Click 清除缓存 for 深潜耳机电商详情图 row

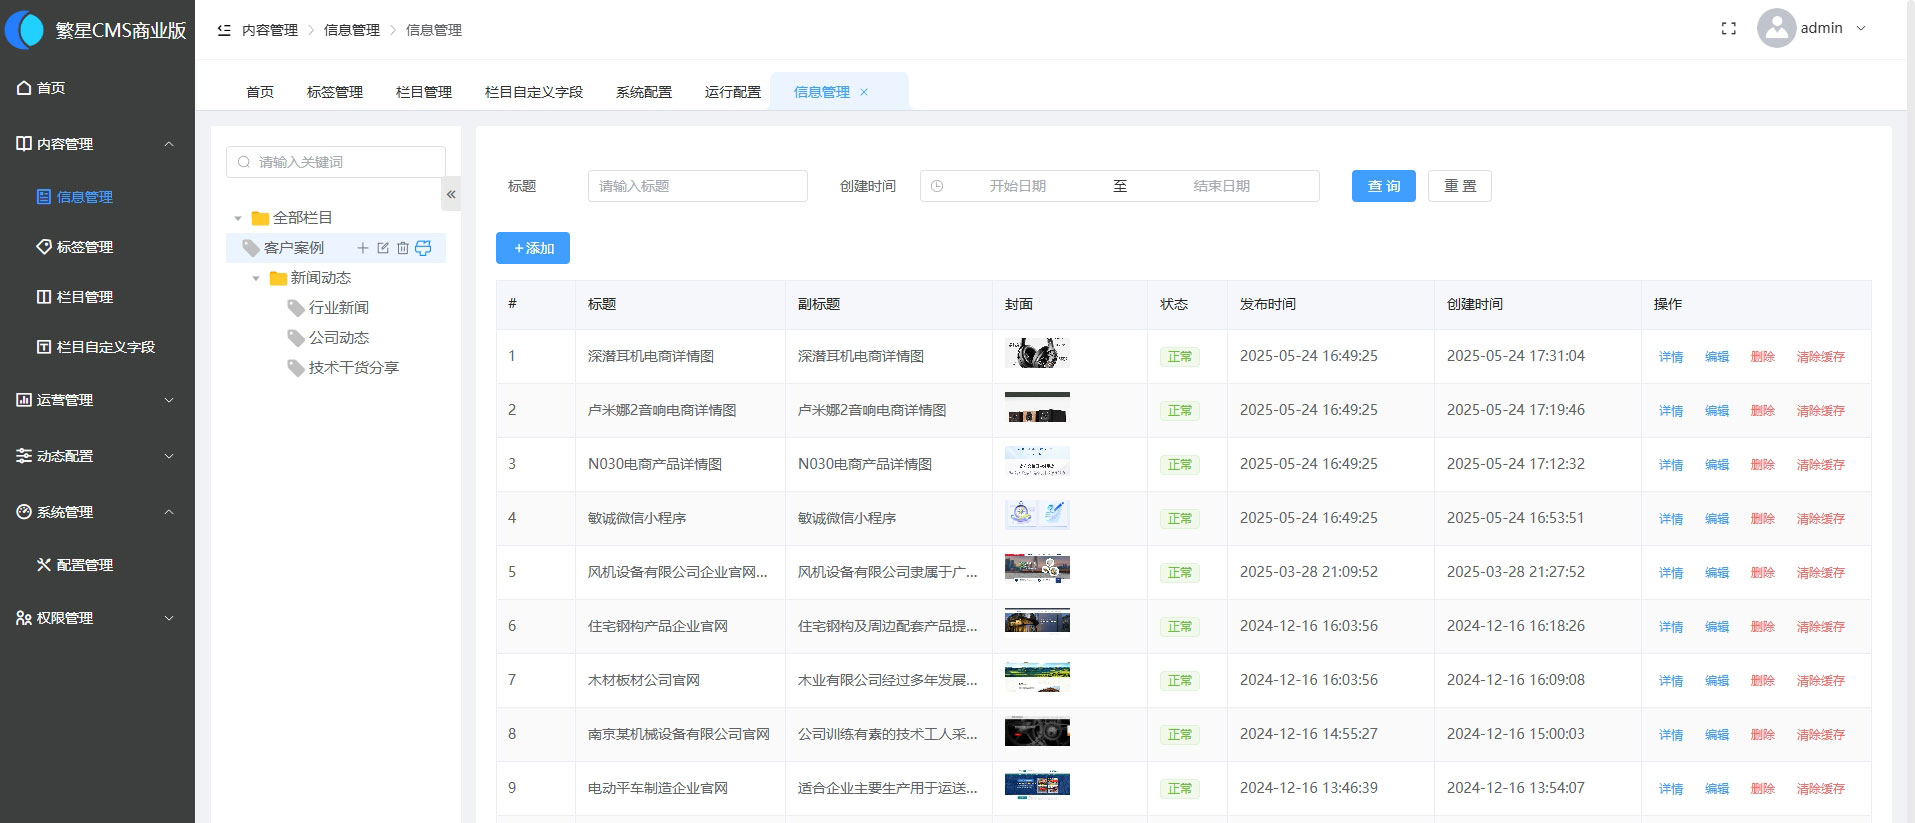(1820, 357)
